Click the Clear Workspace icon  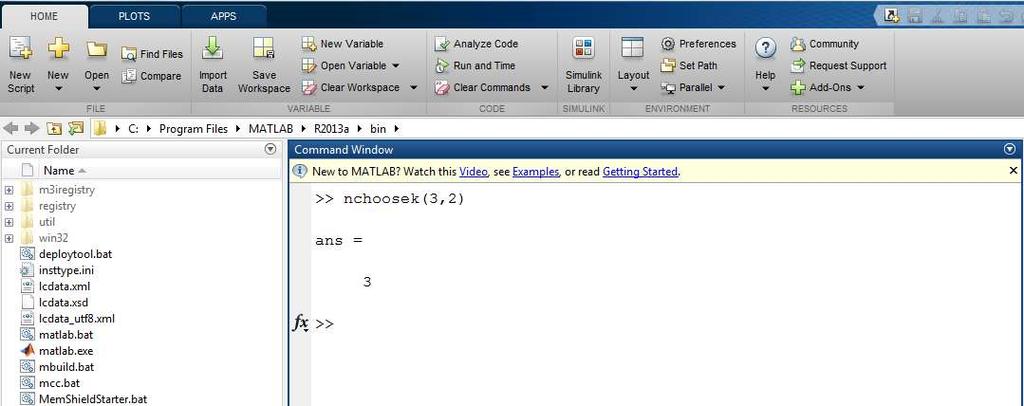pos(309,87)
